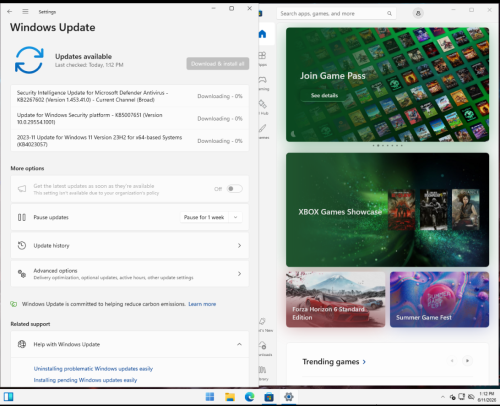Screen dimensions: 500x406
Task: Click the Store profile account icon
Action: pyautogui.click(x=418, y=13)
